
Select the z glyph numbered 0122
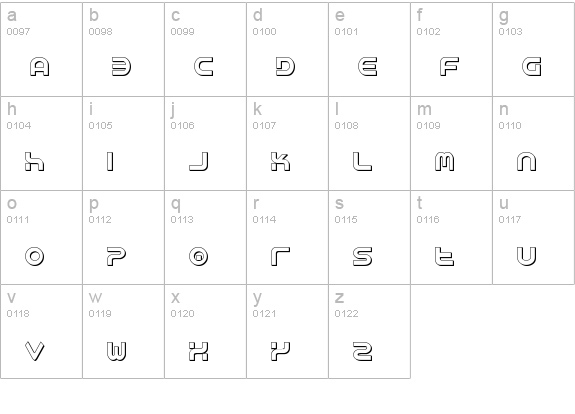[363, 351]
